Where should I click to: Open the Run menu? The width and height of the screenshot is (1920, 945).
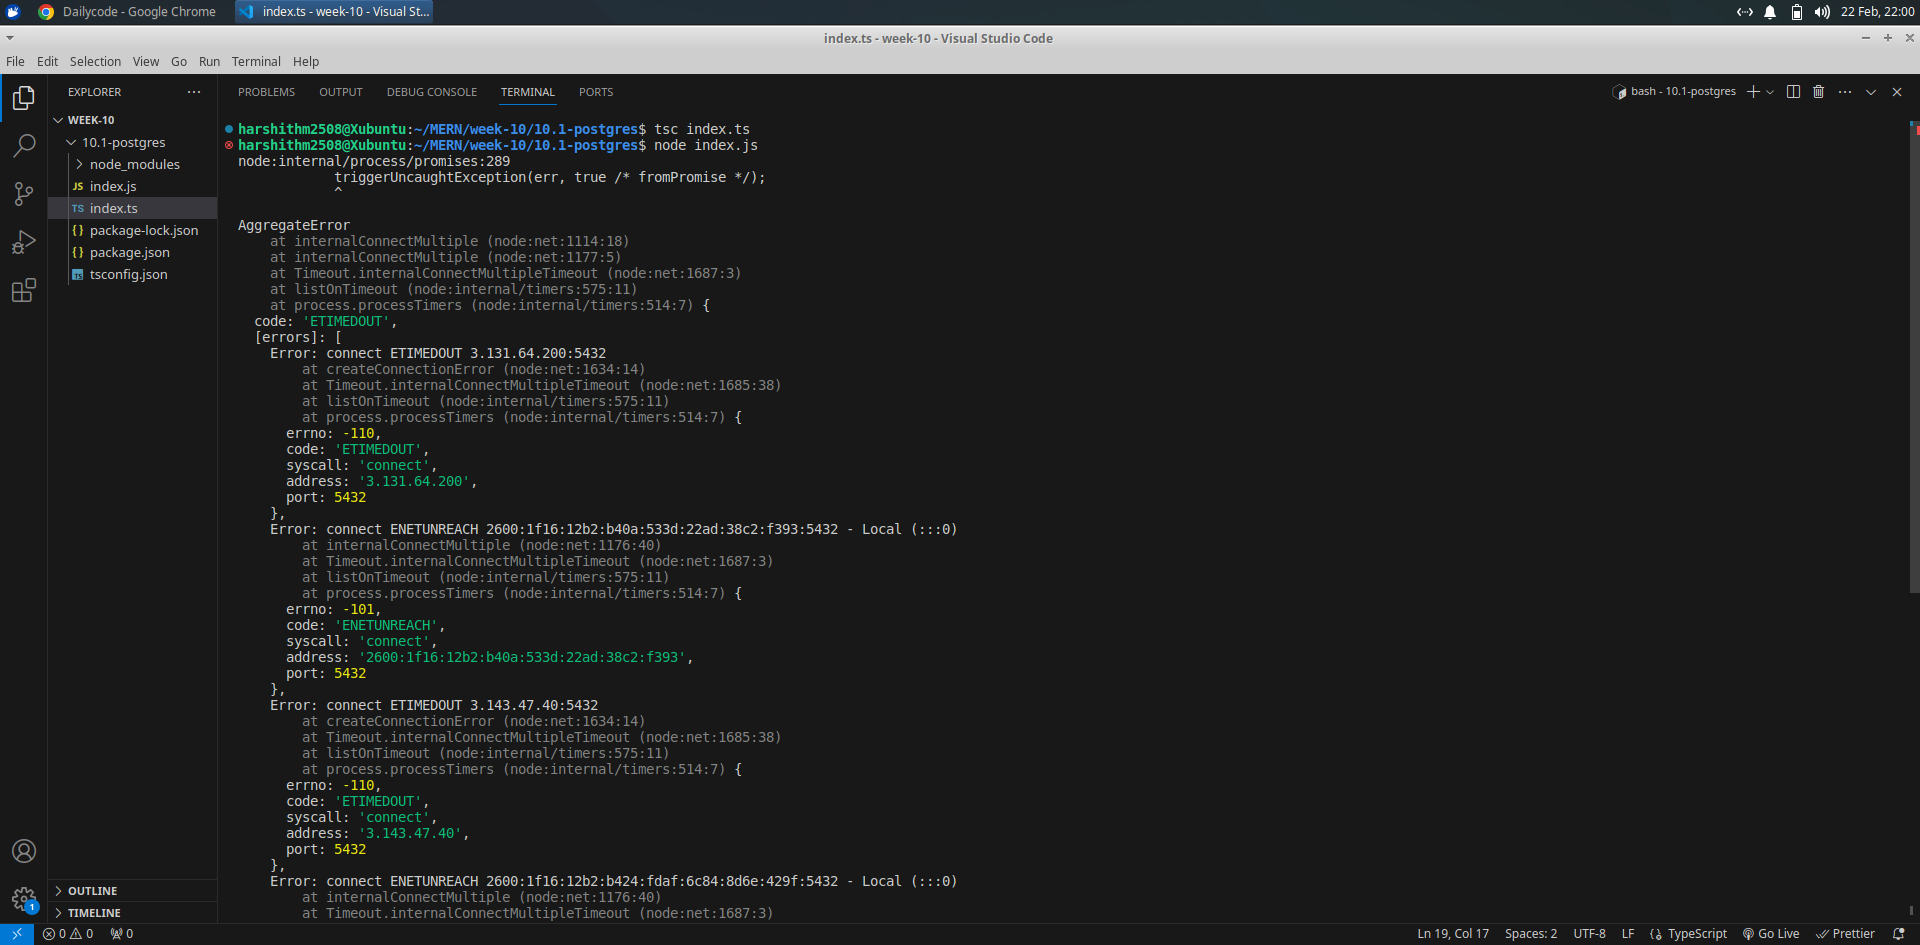pyautogui.click(x=209, y=62)
